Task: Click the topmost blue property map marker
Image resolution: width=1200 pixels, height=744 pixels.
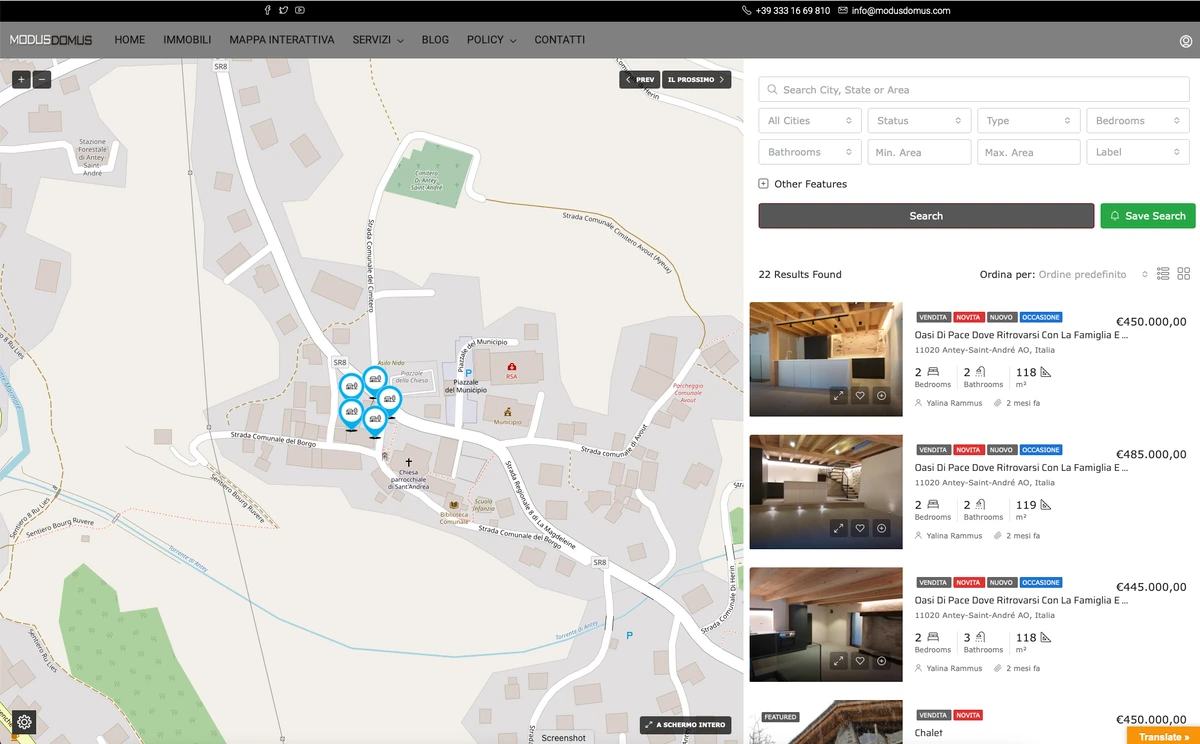Action: pyautogui.click(x=375, y=381)
